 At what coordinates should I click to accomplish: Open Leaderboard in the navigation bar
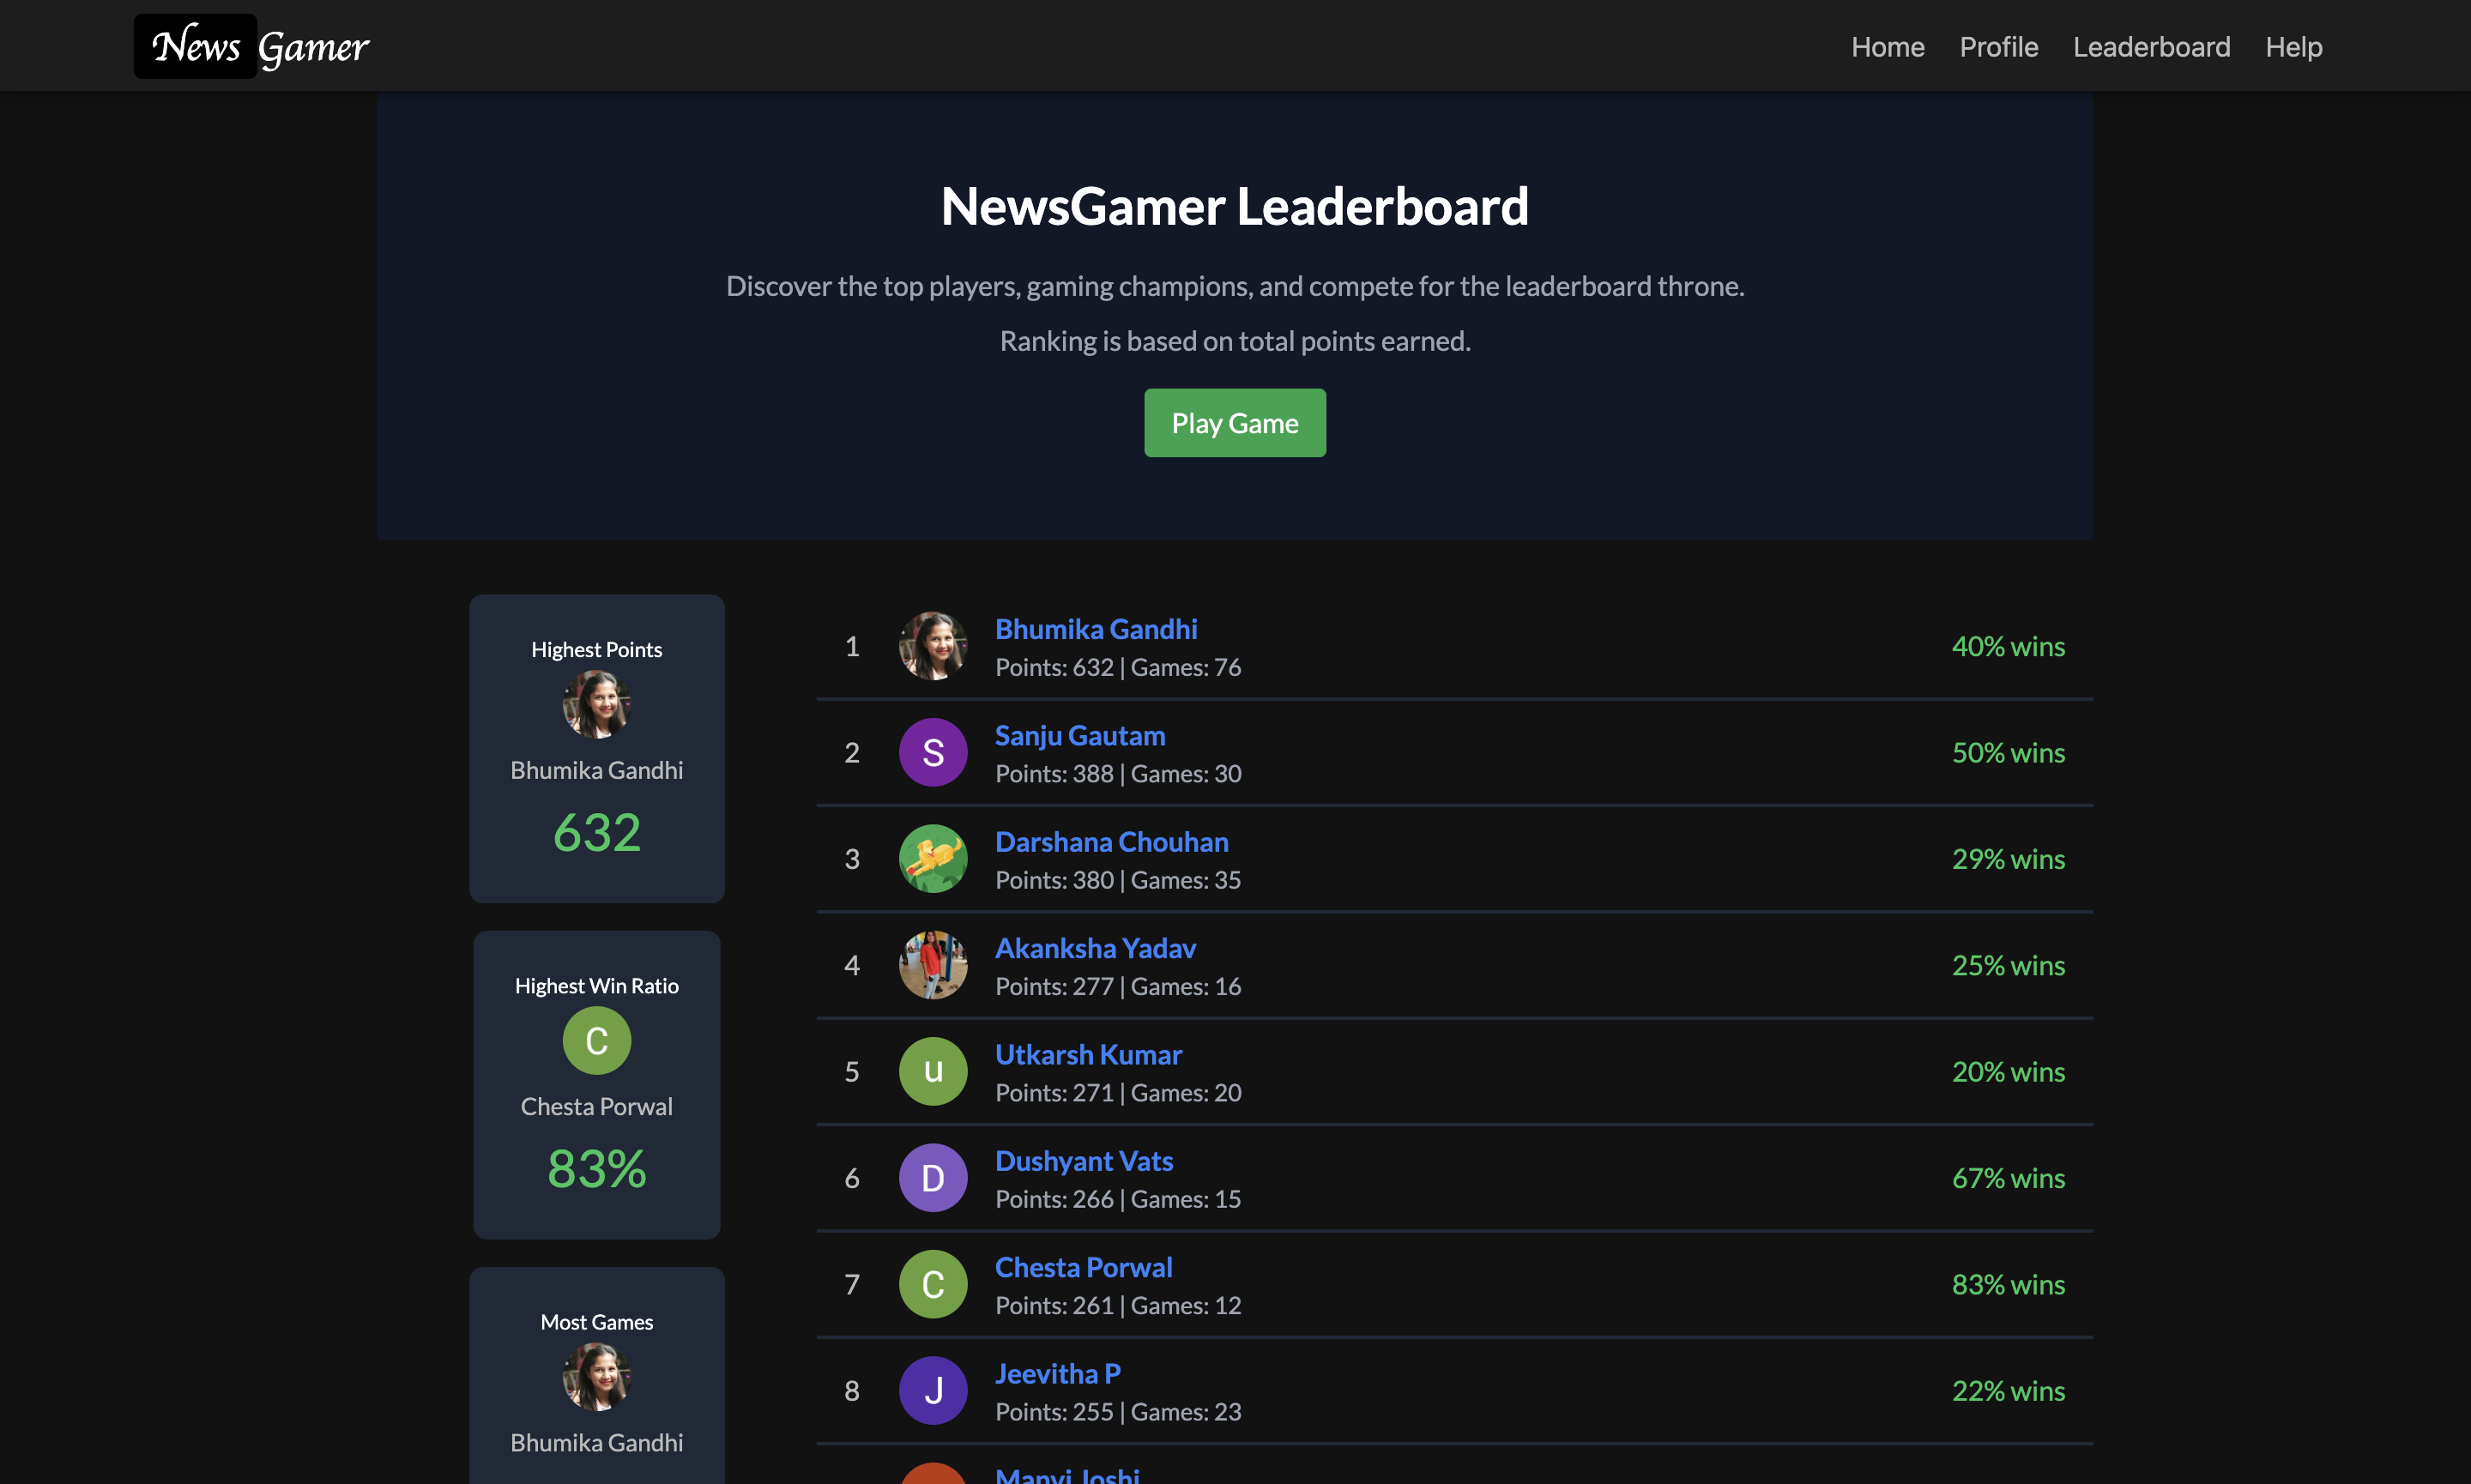[x=2151, y=47]
